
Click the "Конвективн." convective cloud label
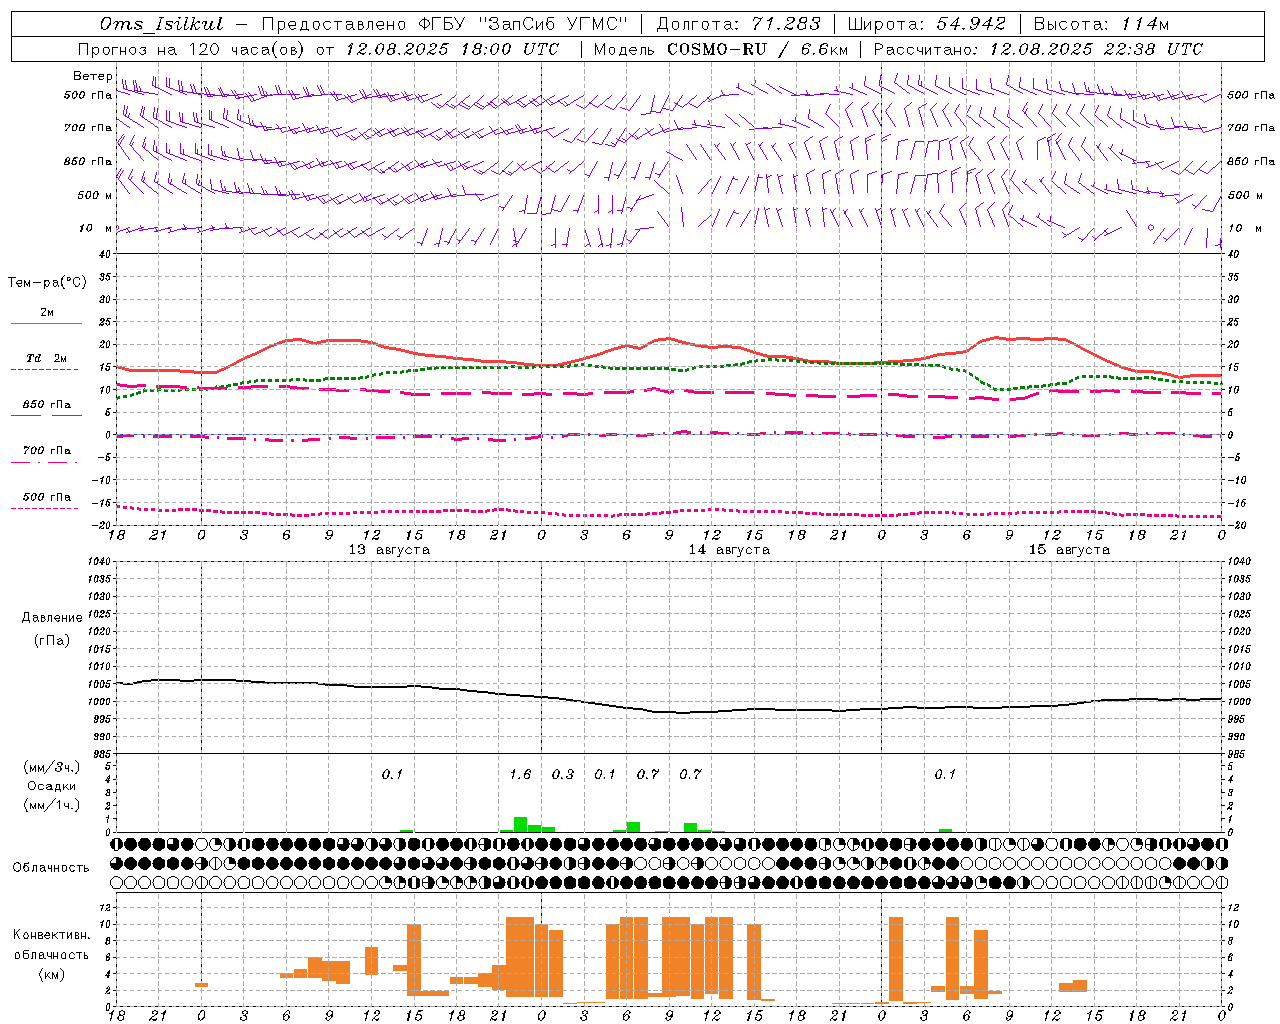(x=51, y=935)
